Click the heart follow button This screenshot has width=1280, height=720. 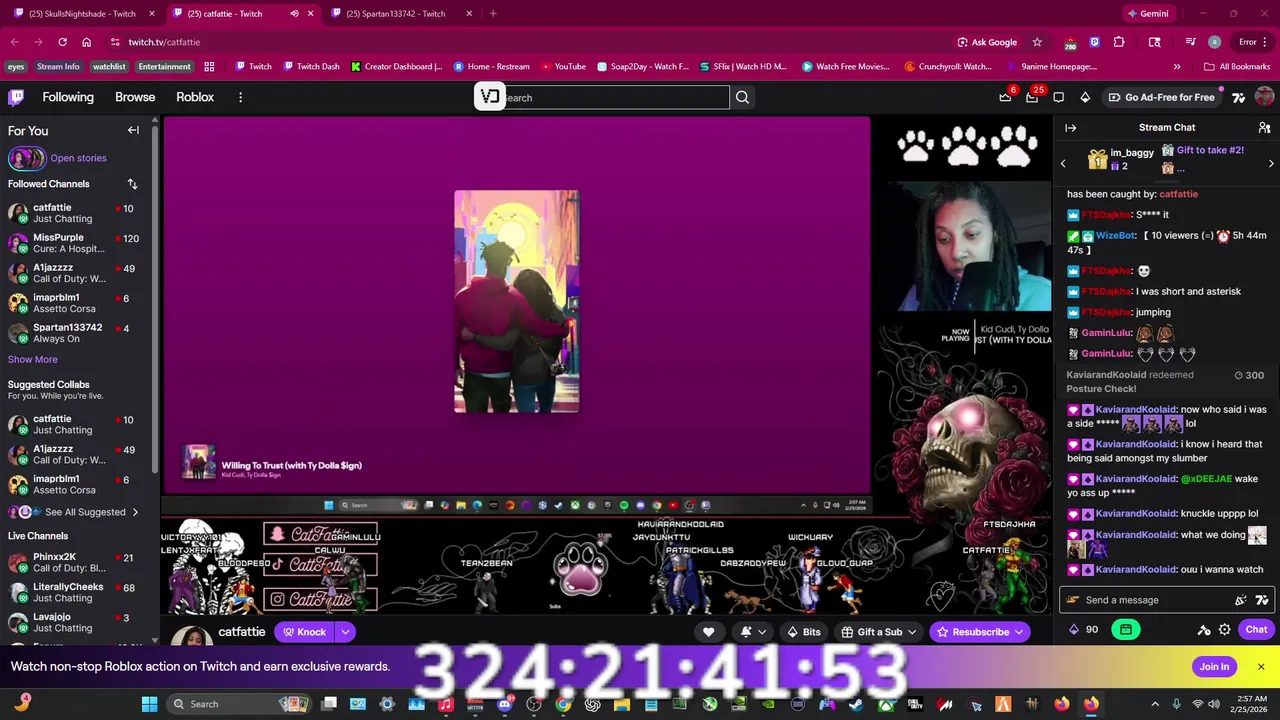tap(708, 632)
